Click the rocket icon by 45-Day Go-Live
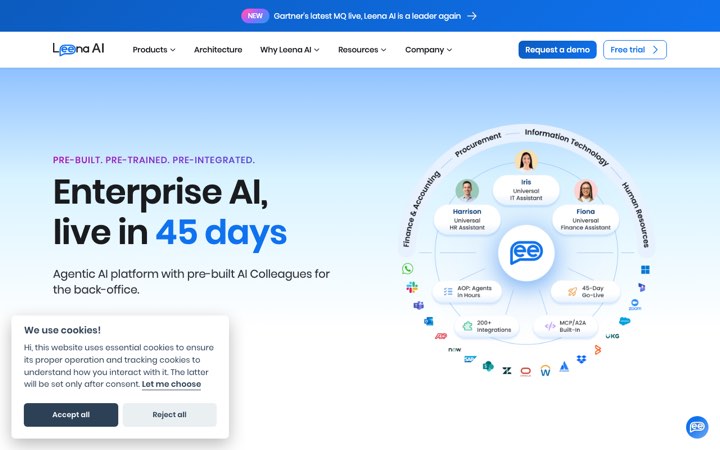Image resolution: width=720 pixels, height=450 pixels. coord(572,292)
